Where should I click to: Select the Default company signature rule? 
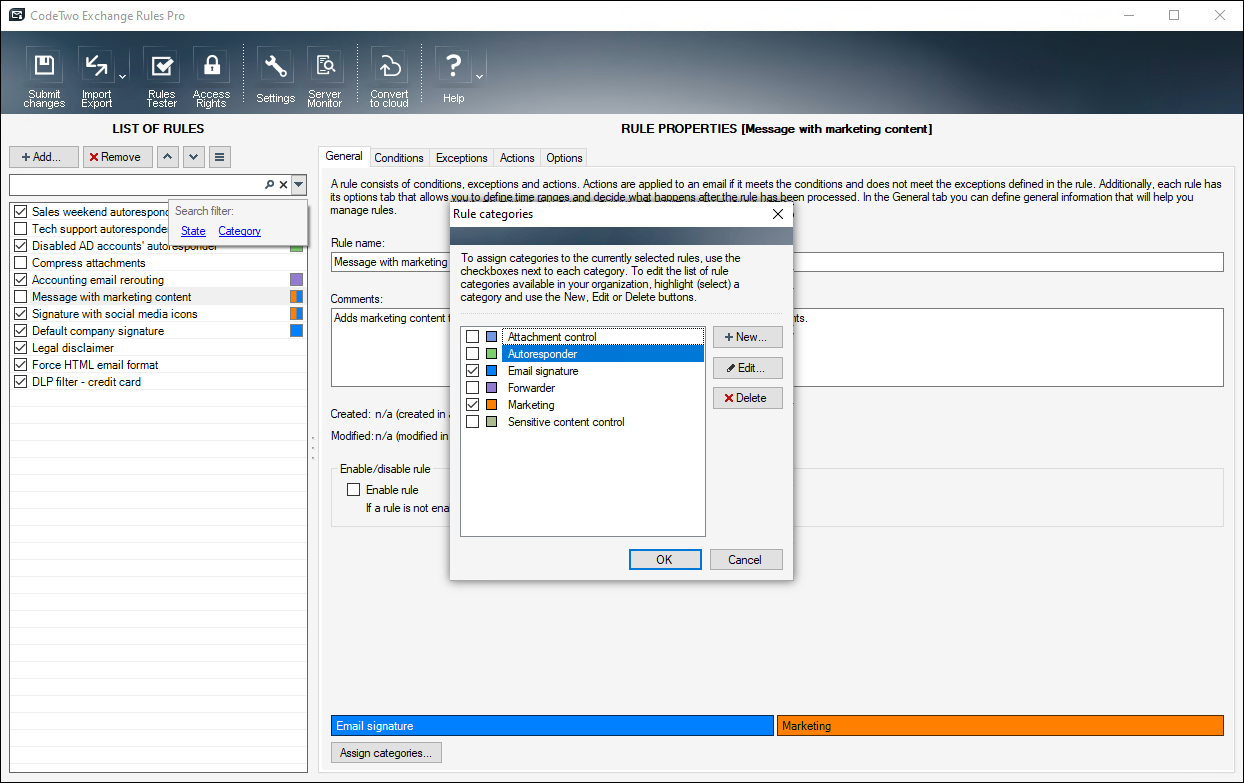click(98, 331)
